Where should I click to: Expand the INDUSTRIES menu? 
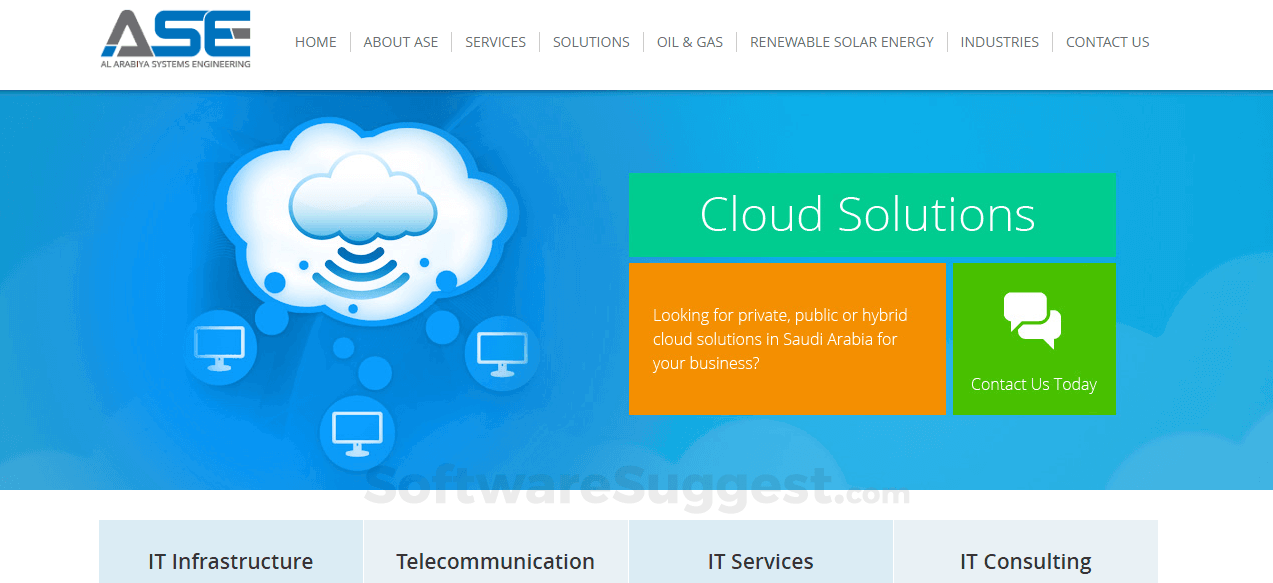(x=1000, y=42)
